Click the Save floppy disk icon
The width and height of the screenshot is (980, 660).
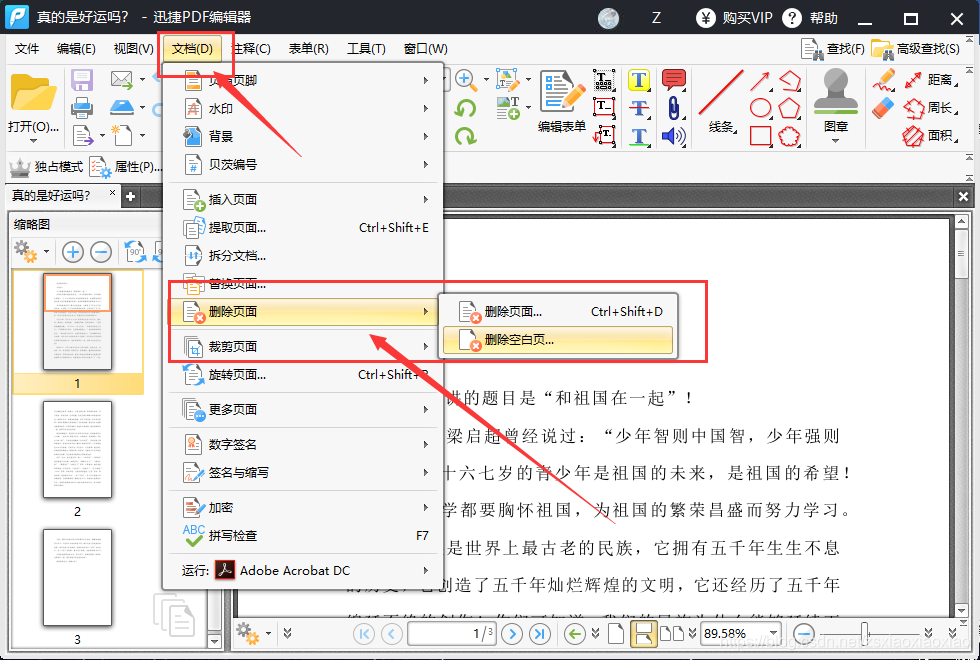[x=82, y=80]
